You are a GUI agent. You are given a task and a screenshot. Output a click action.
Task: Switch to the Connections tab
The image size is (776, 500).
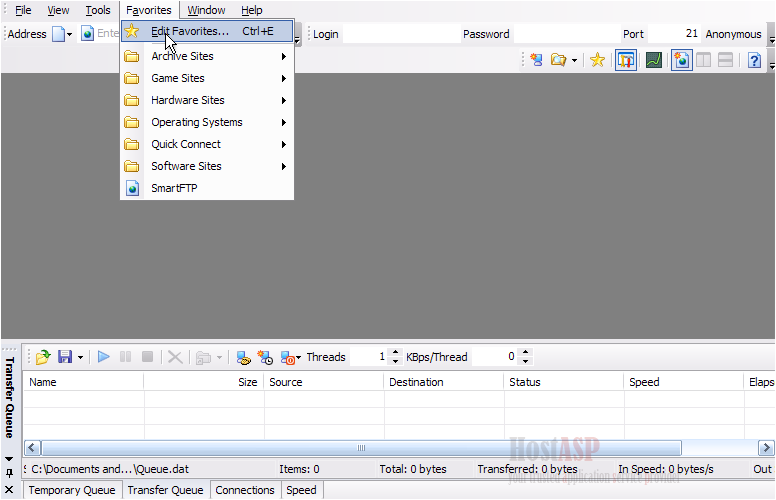pyautogui.click(x=245, y=490)
